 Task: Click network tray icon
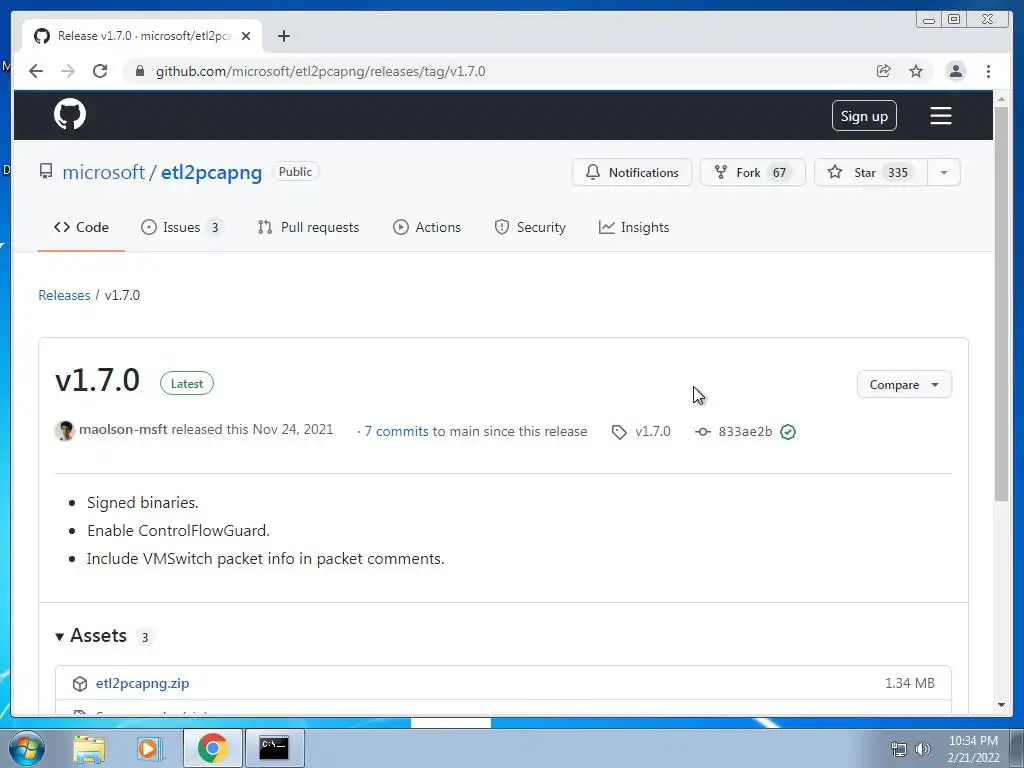[899, 749]
